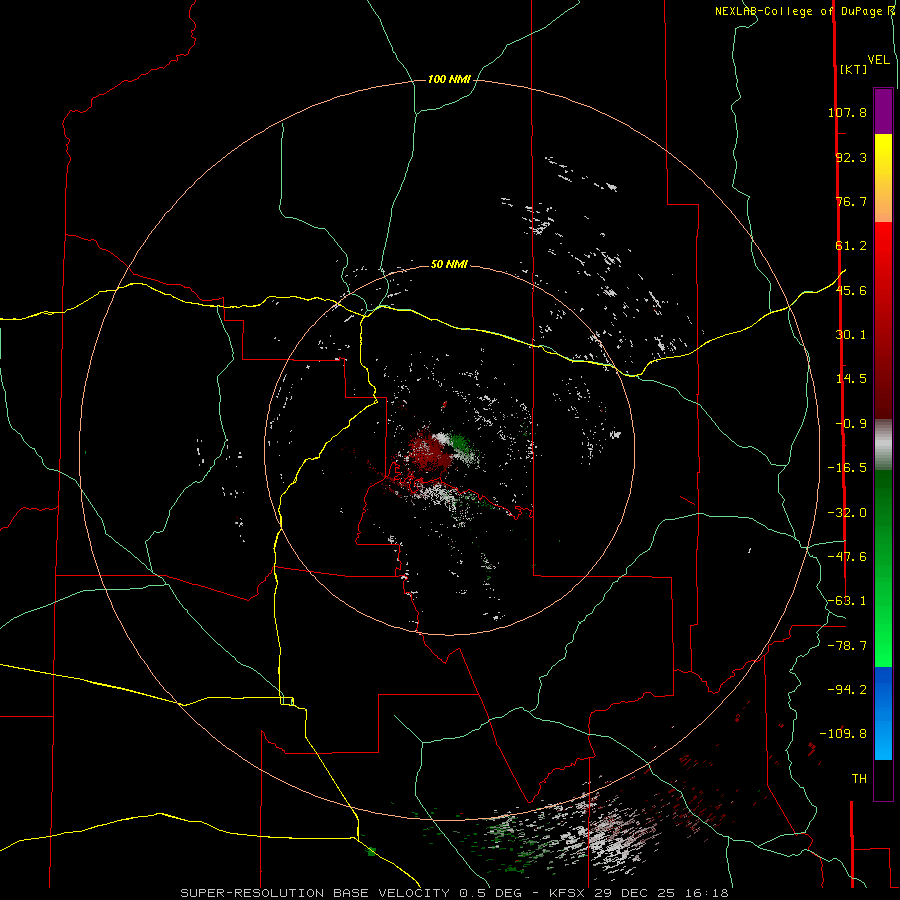Select the -32.0 value on velocity scale
Image resolution: width=900 pixels, height=900 pixels.
[847, 513]
